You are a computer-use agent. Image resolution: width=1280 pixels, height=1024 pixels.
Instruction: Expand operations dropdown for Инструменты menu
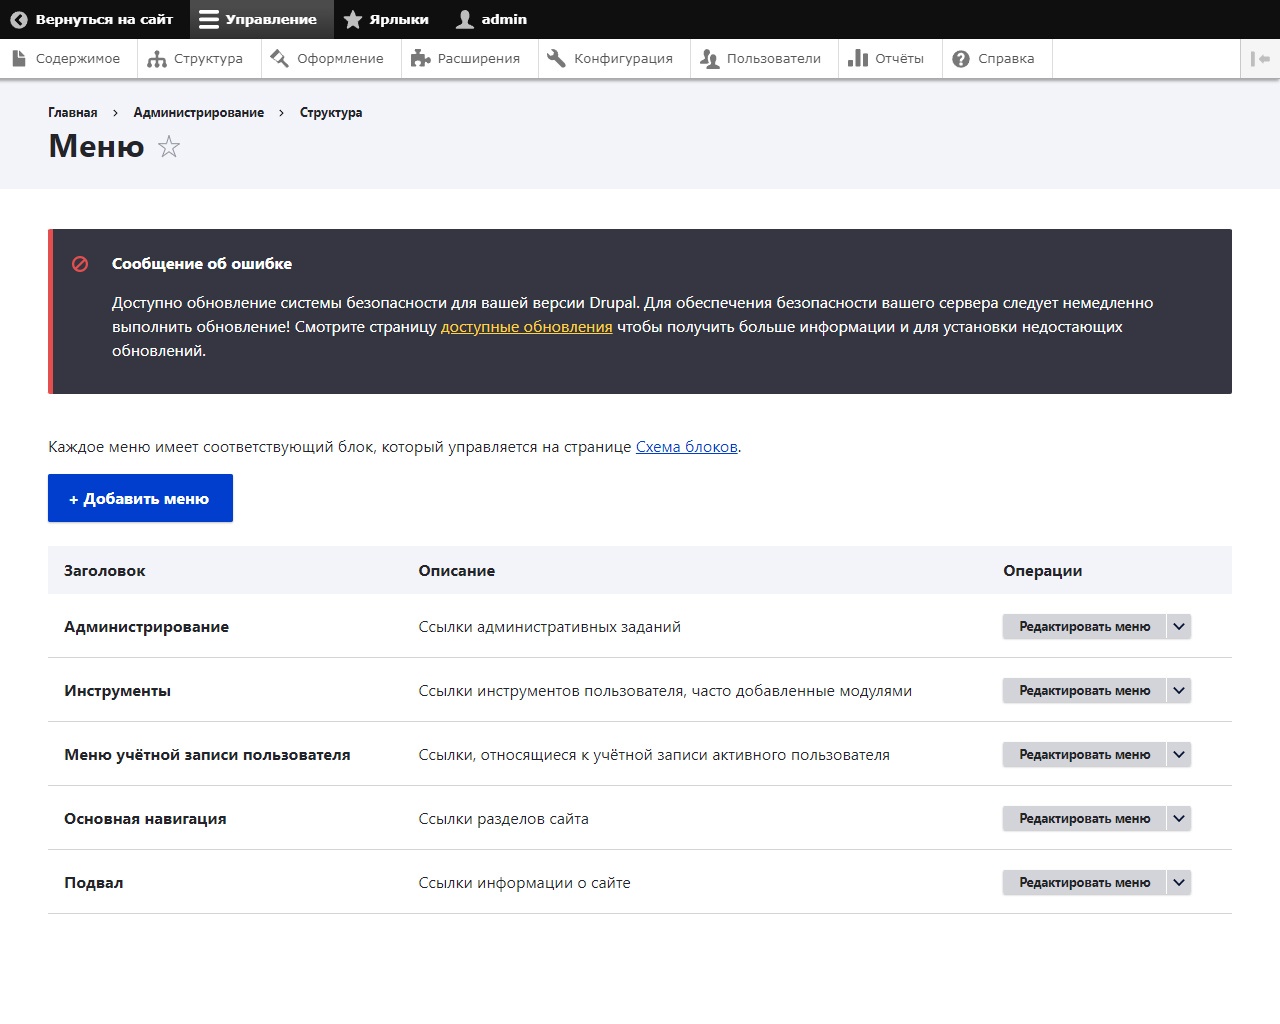coord(1179,691)
